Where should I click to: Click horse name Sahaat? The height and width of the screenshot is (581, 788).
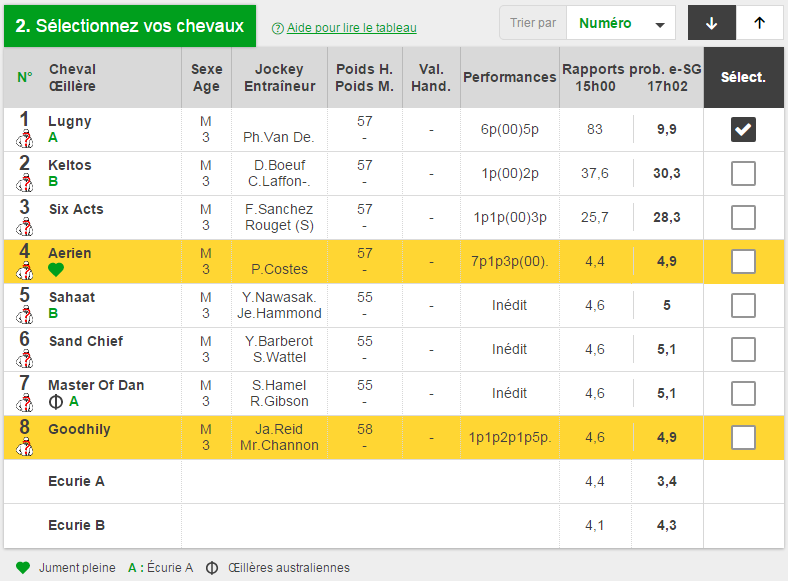pyautogui.click(x=72, y=297)
